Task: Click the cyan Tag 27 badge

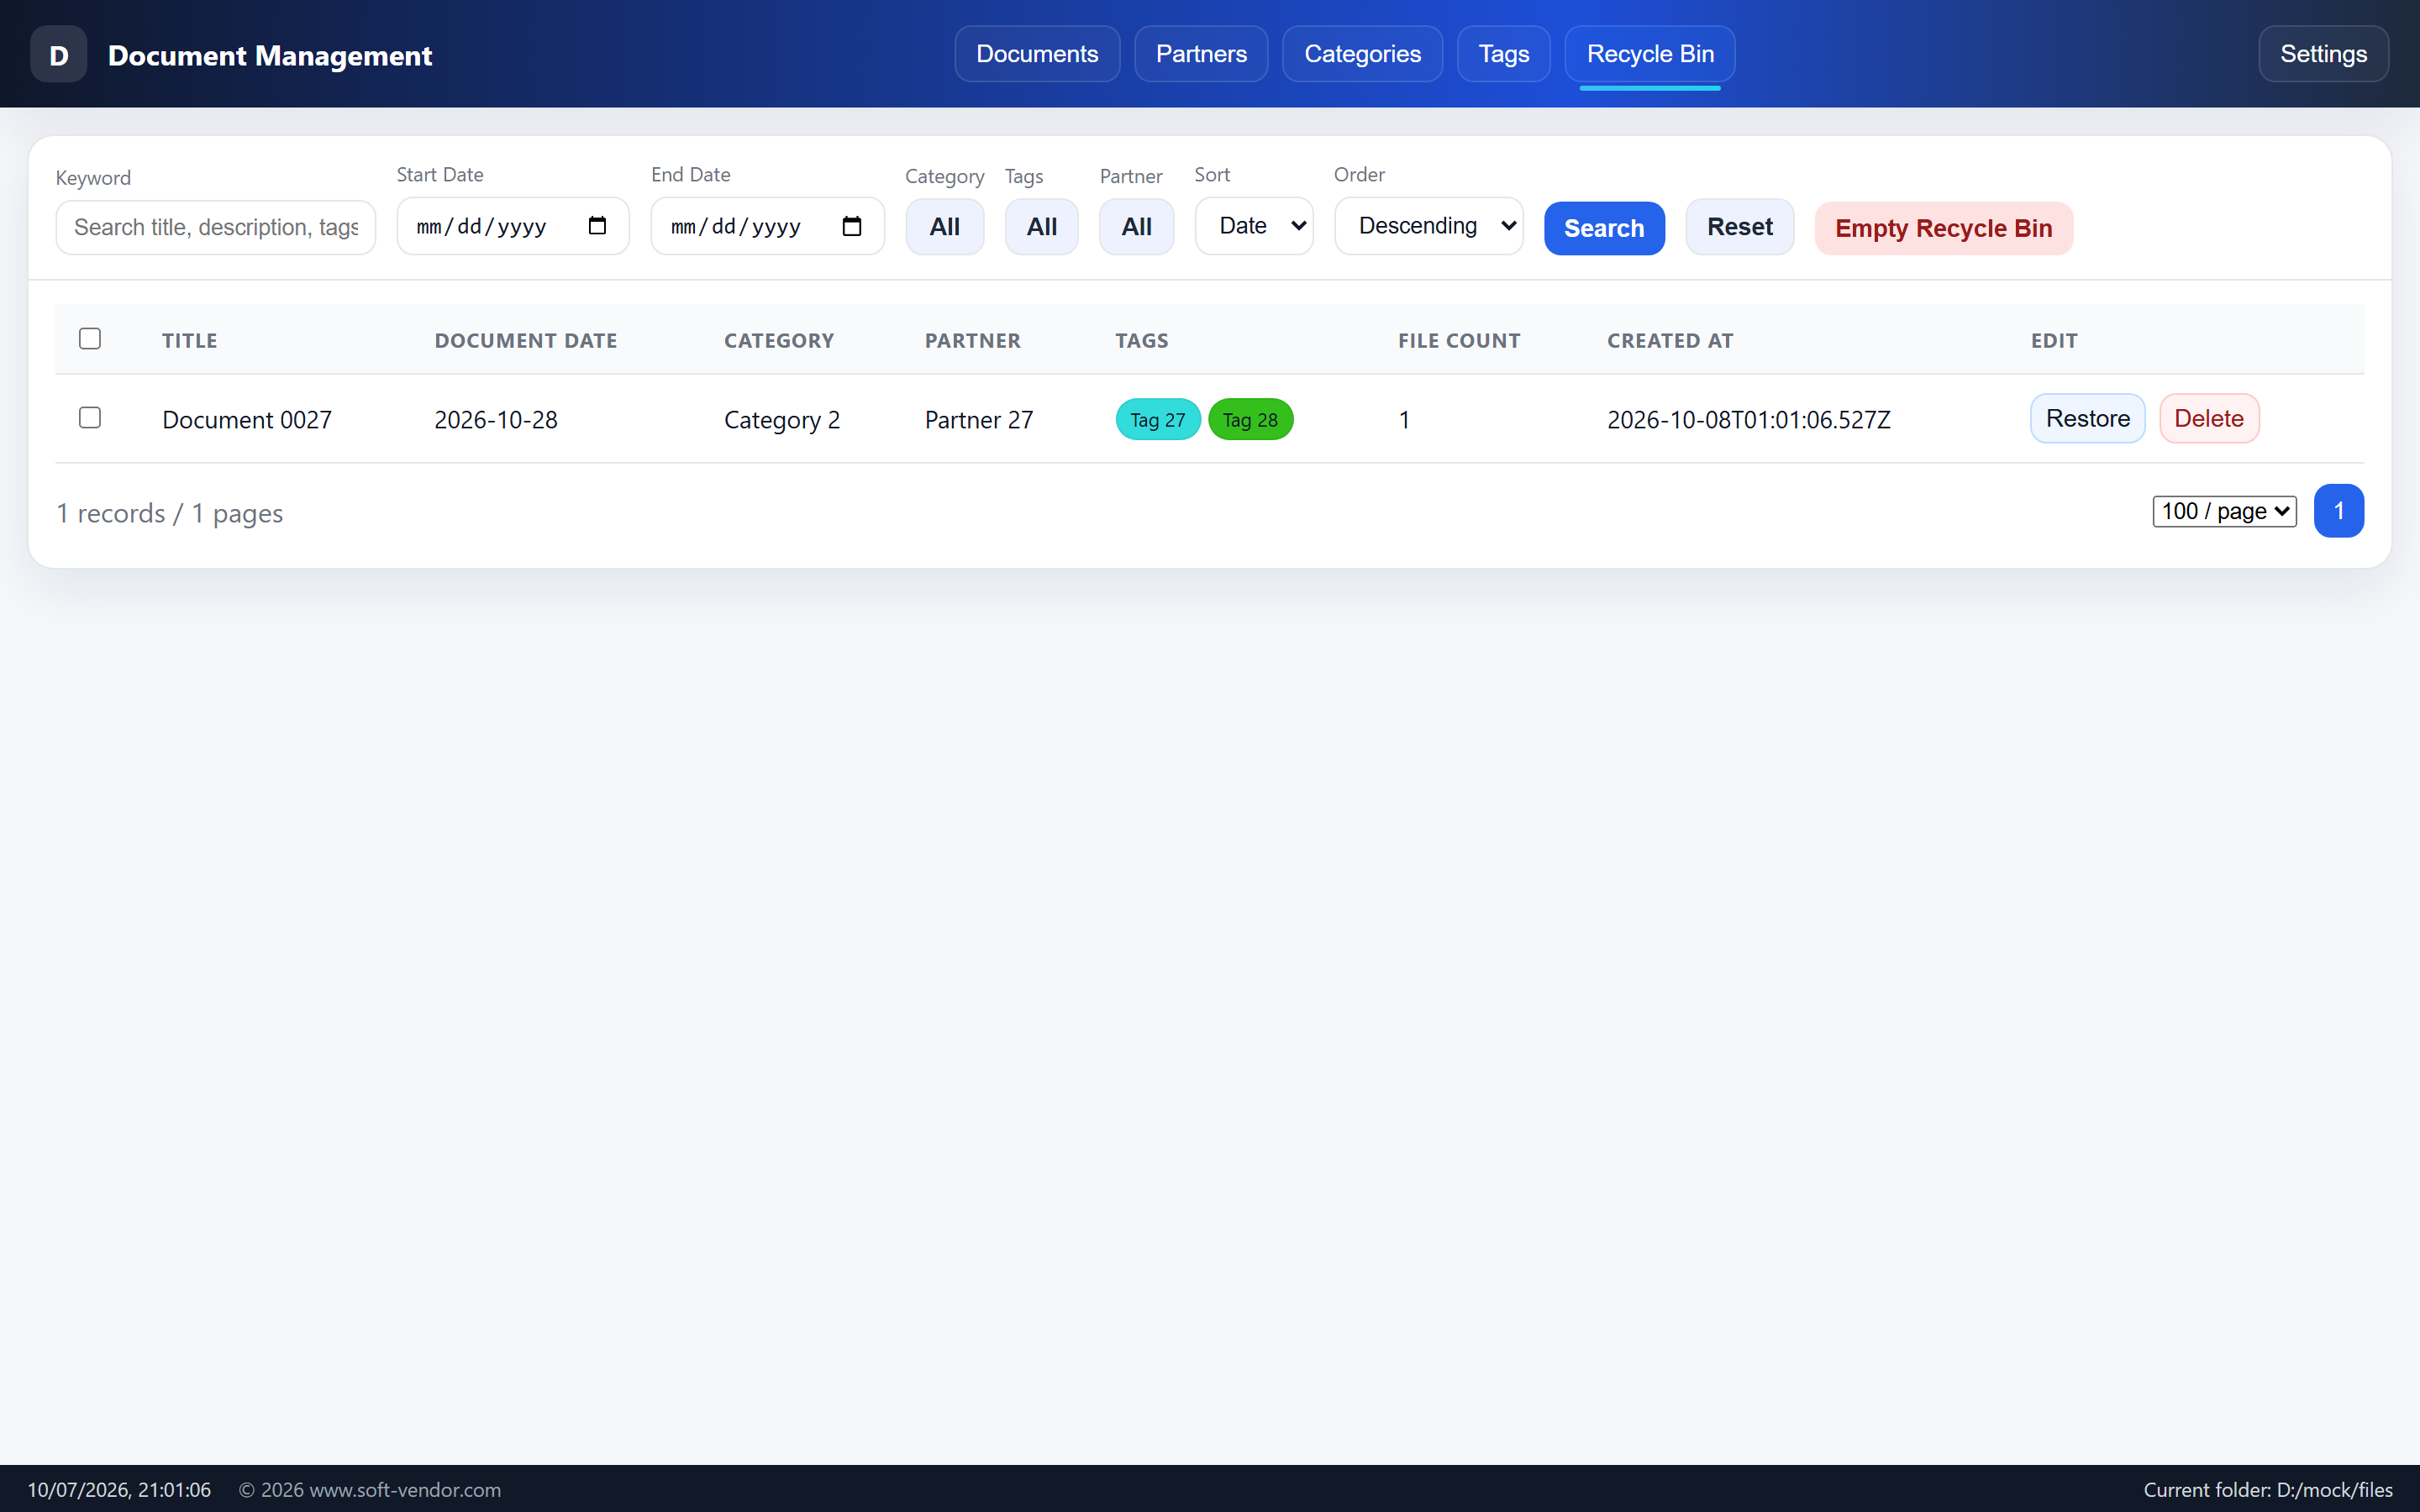Action: click(x=1158, y=420)
